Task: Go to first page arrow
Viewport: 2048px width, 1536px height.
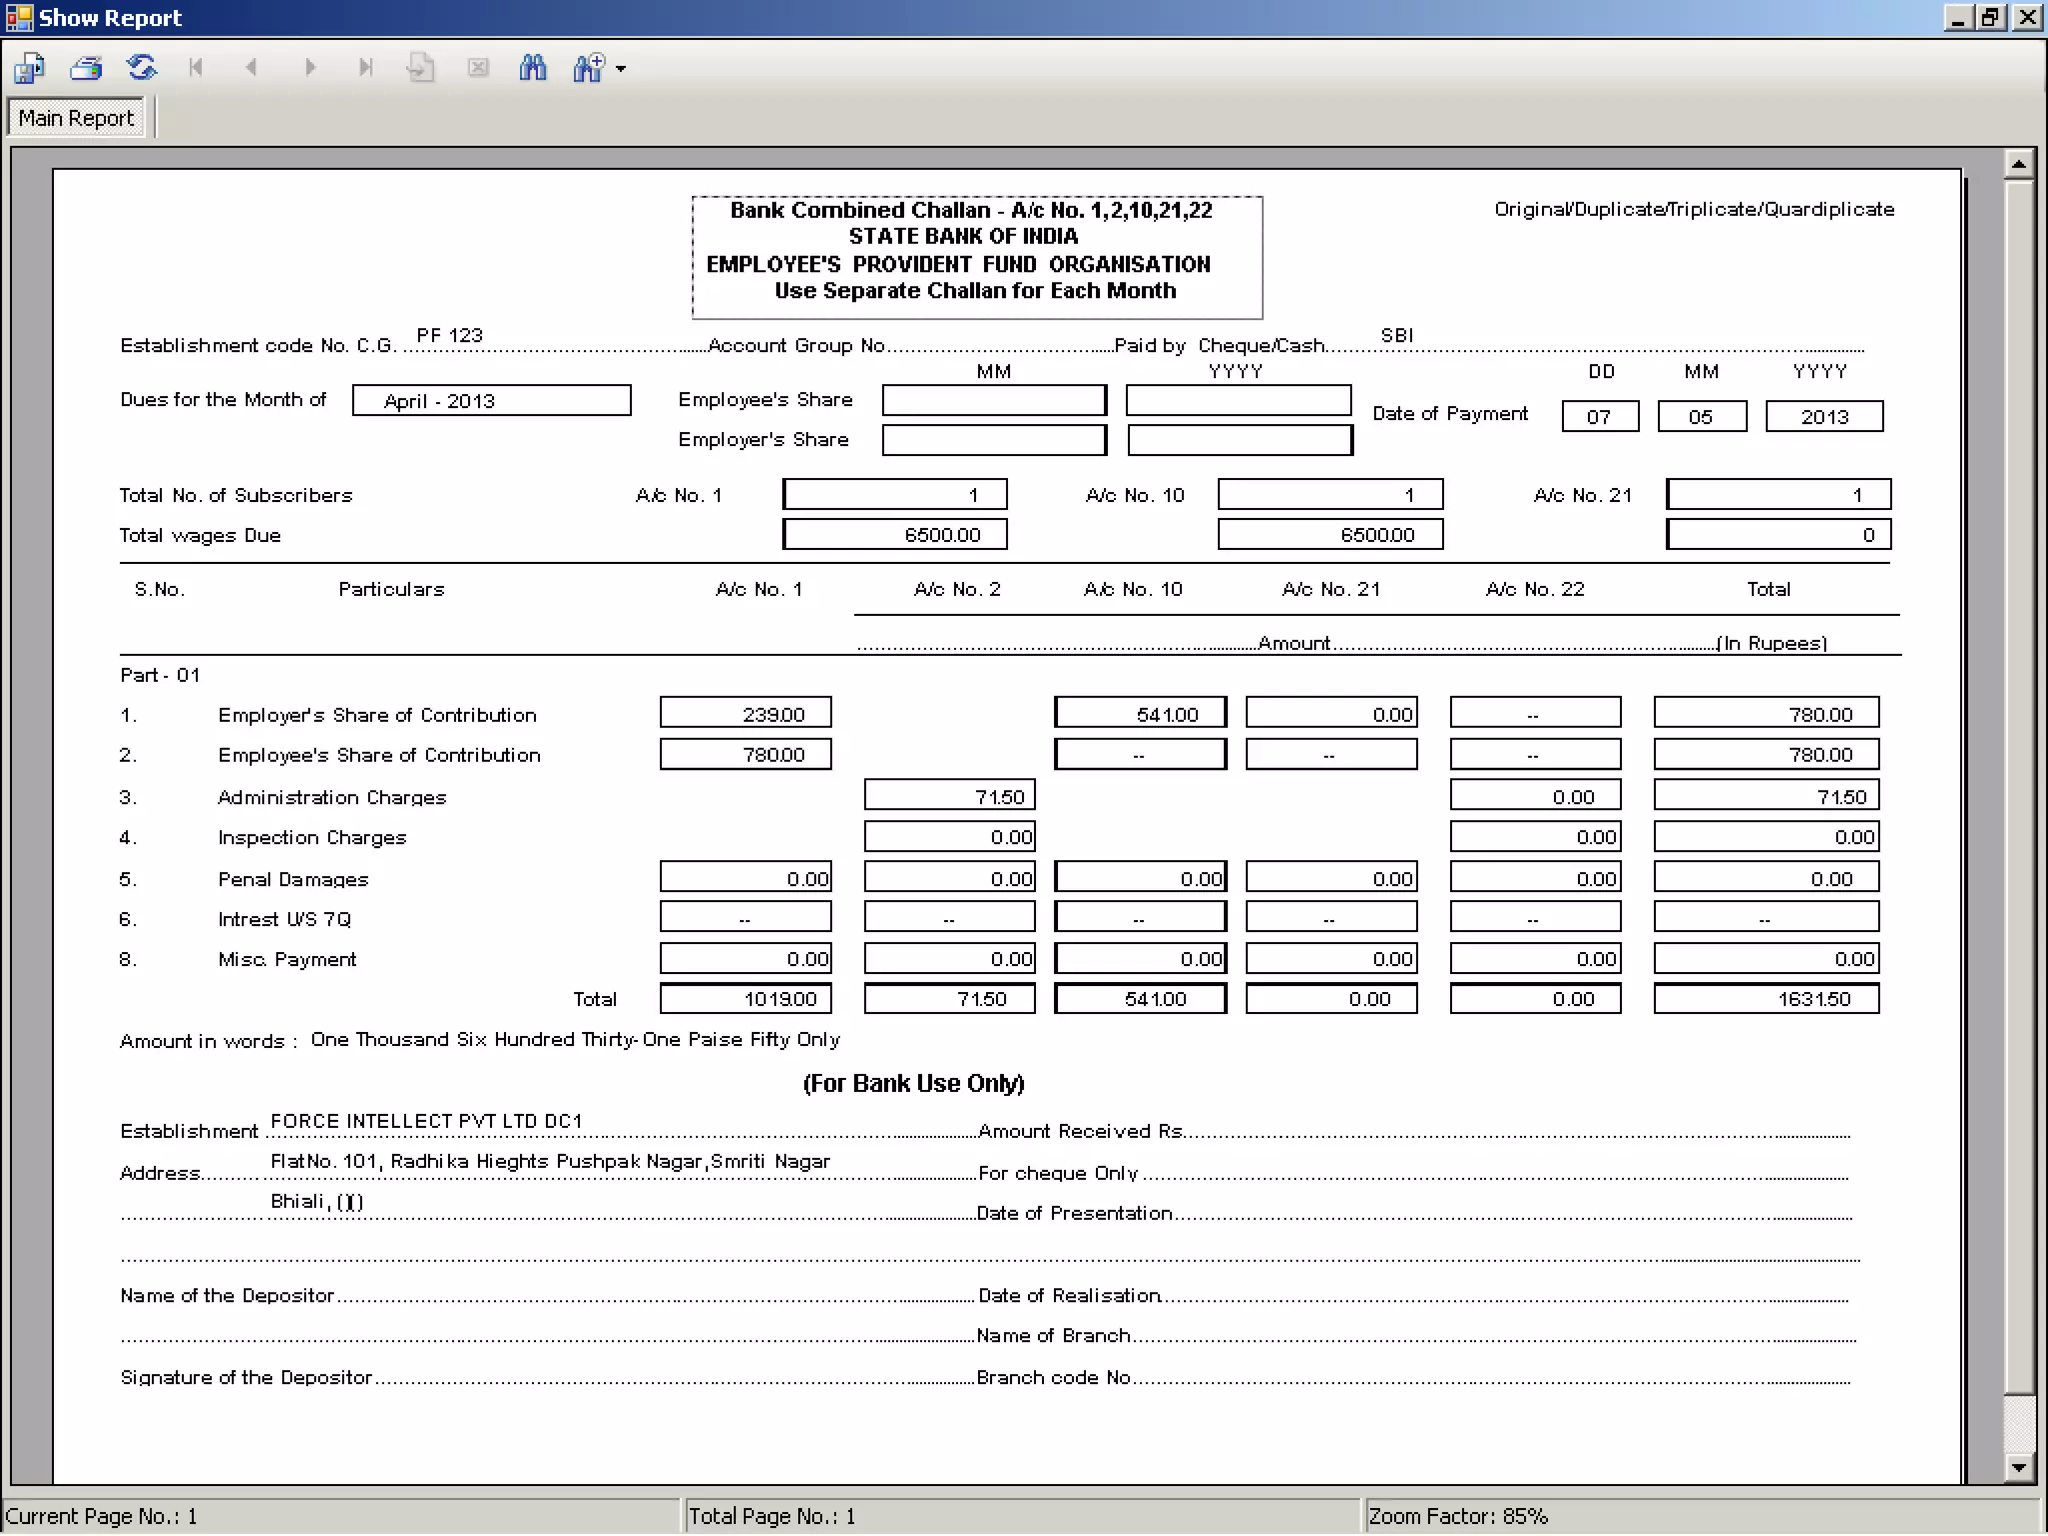Action: tap(196, 68)
